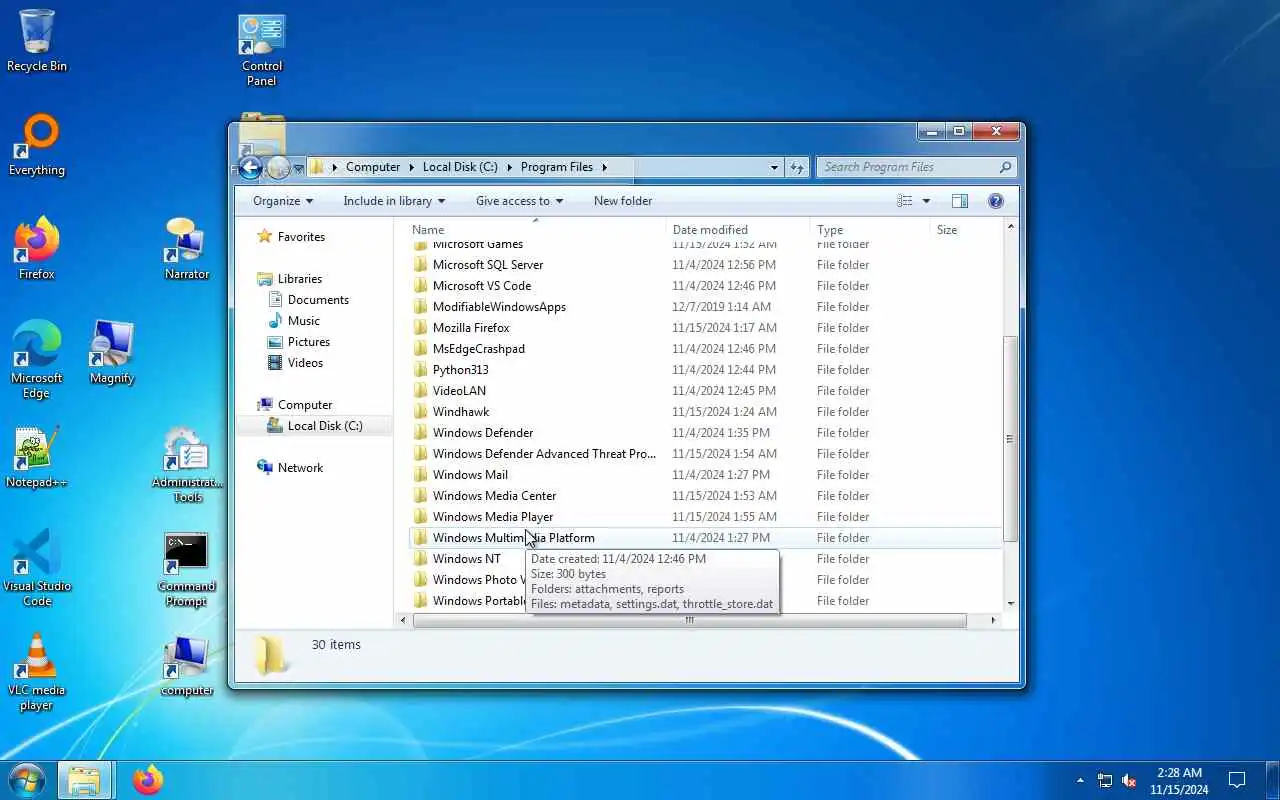Expand the arrow after Program Files breadcrumb
Image resolution: width=1280 pixels, height=800 pixels.
(x=605, y=167)
